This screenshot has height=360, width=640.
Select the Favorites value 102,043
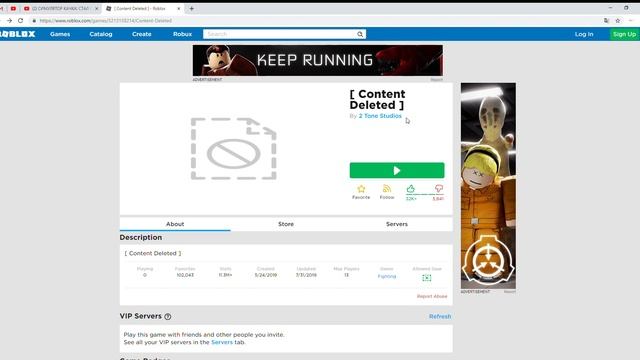(185, 275)
